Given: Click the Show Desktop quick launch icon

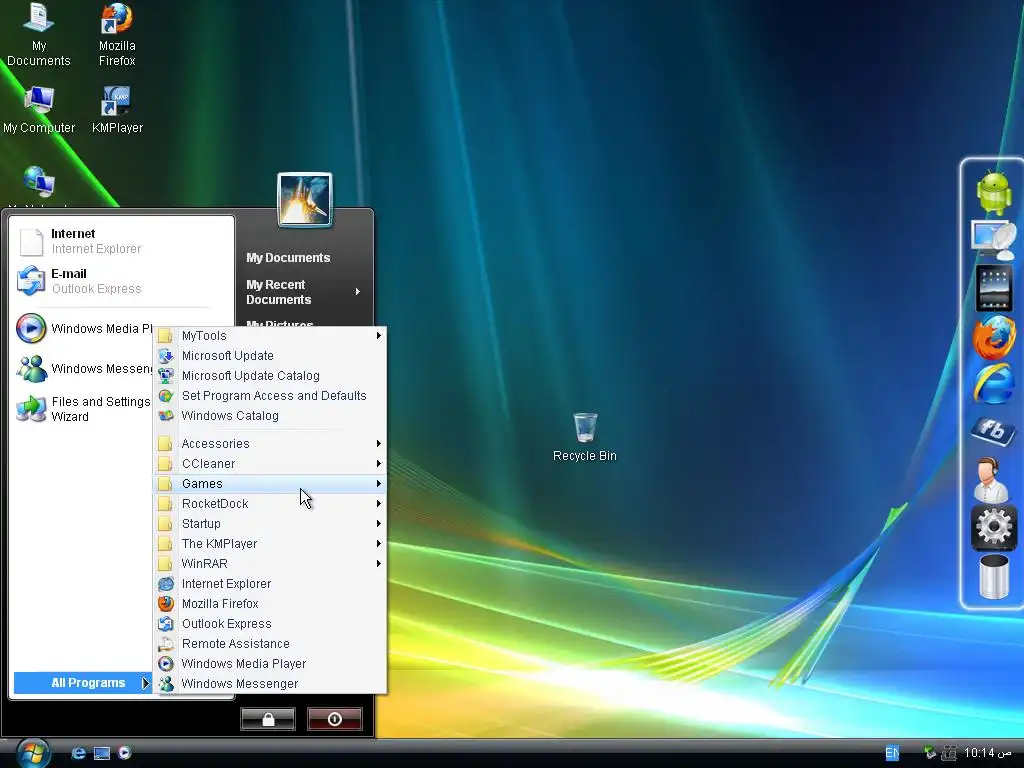Looking at the screenshot, I should coord(102,753).
